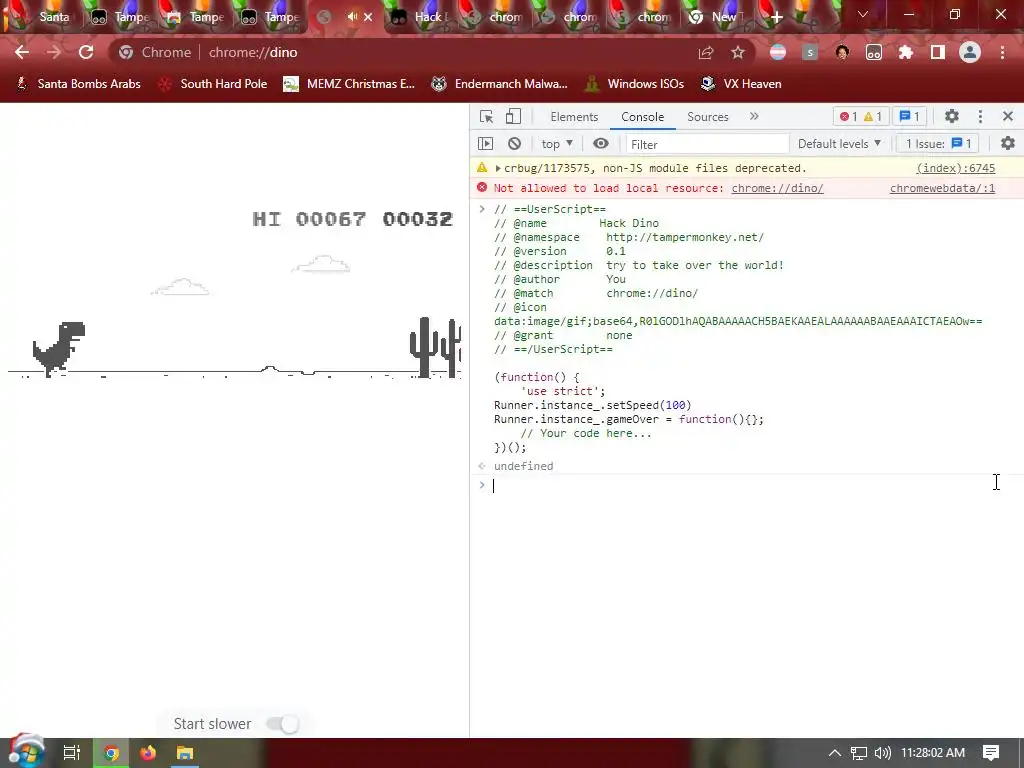Open the Endermanch Malwa... bookmark
Screen dimensions: 1024x768
coord(500,84)
